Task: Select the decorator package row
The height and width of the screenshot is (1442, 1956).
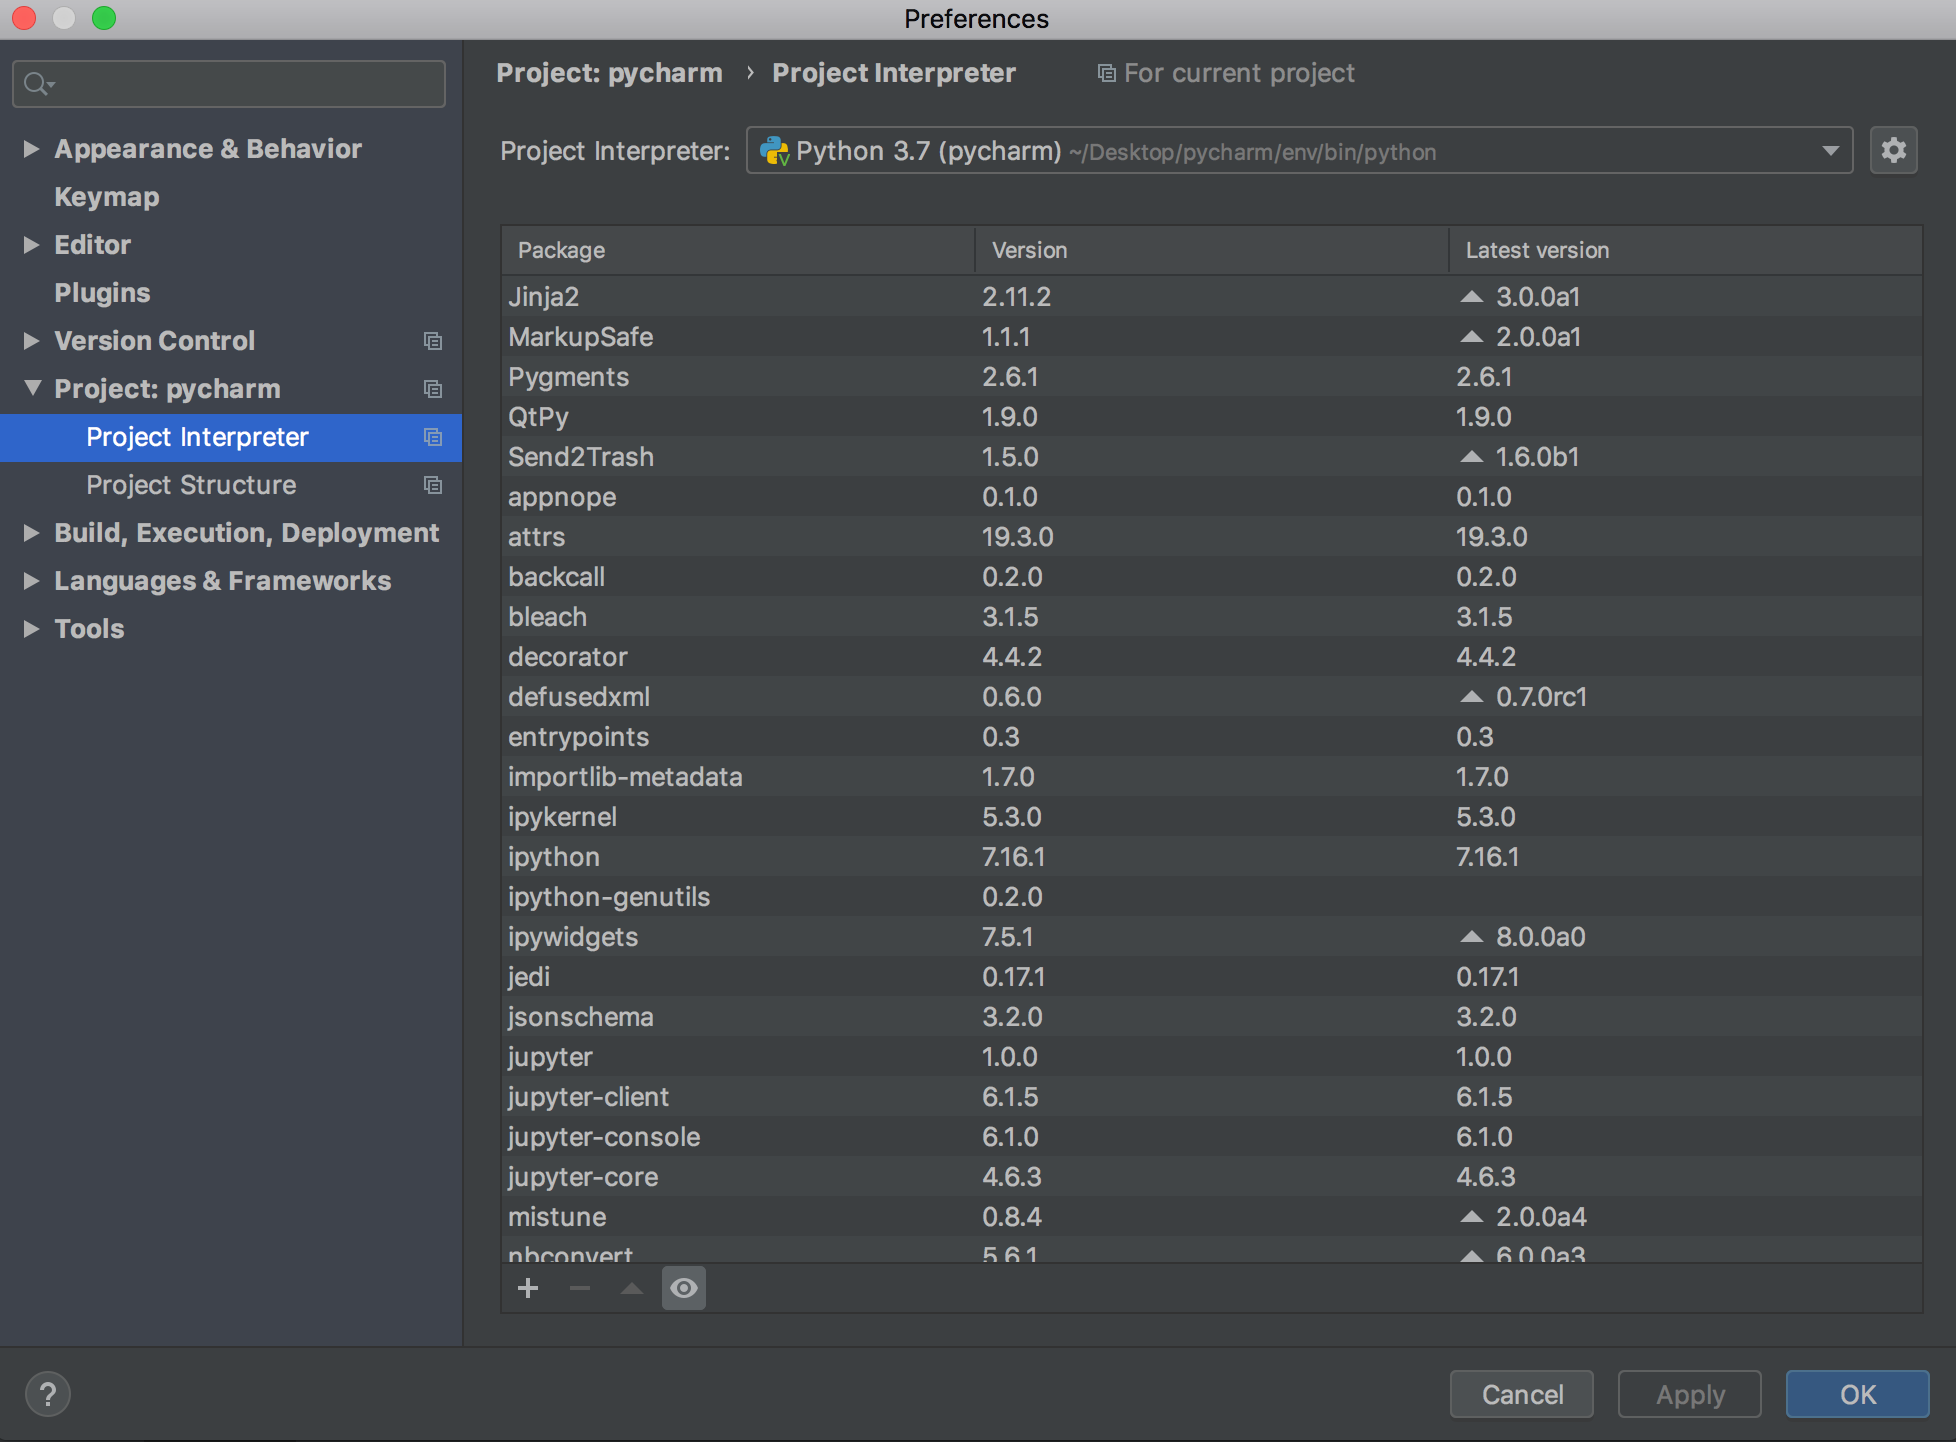Action: point(1212,657)
